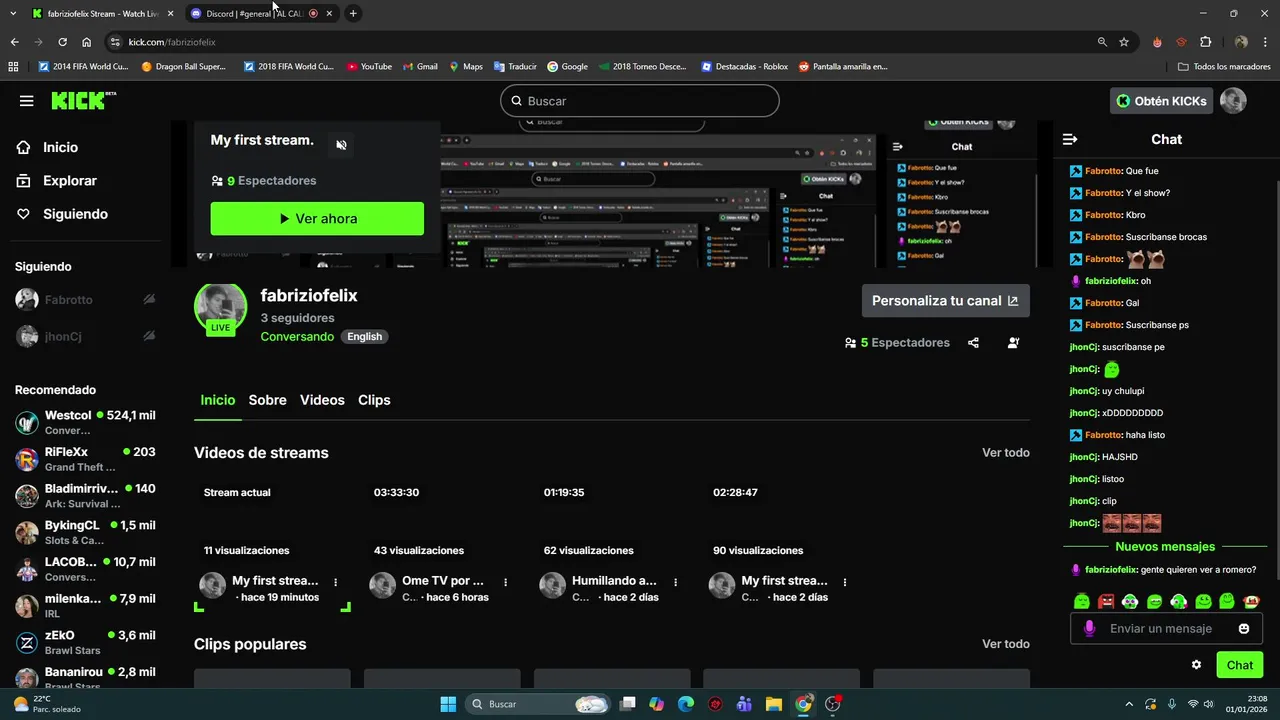This screenshot has width=1280, height=720.
Task: Open recommended channel RiFleXx
Action: click(x=85, y=459)
